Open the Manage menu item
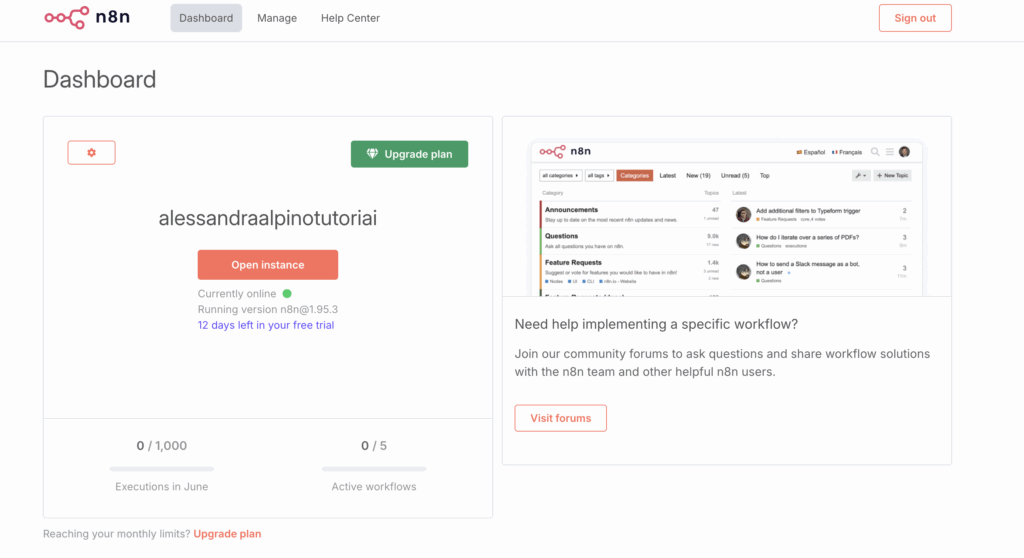Screen dimensions: 1024x558 point(277,18)
